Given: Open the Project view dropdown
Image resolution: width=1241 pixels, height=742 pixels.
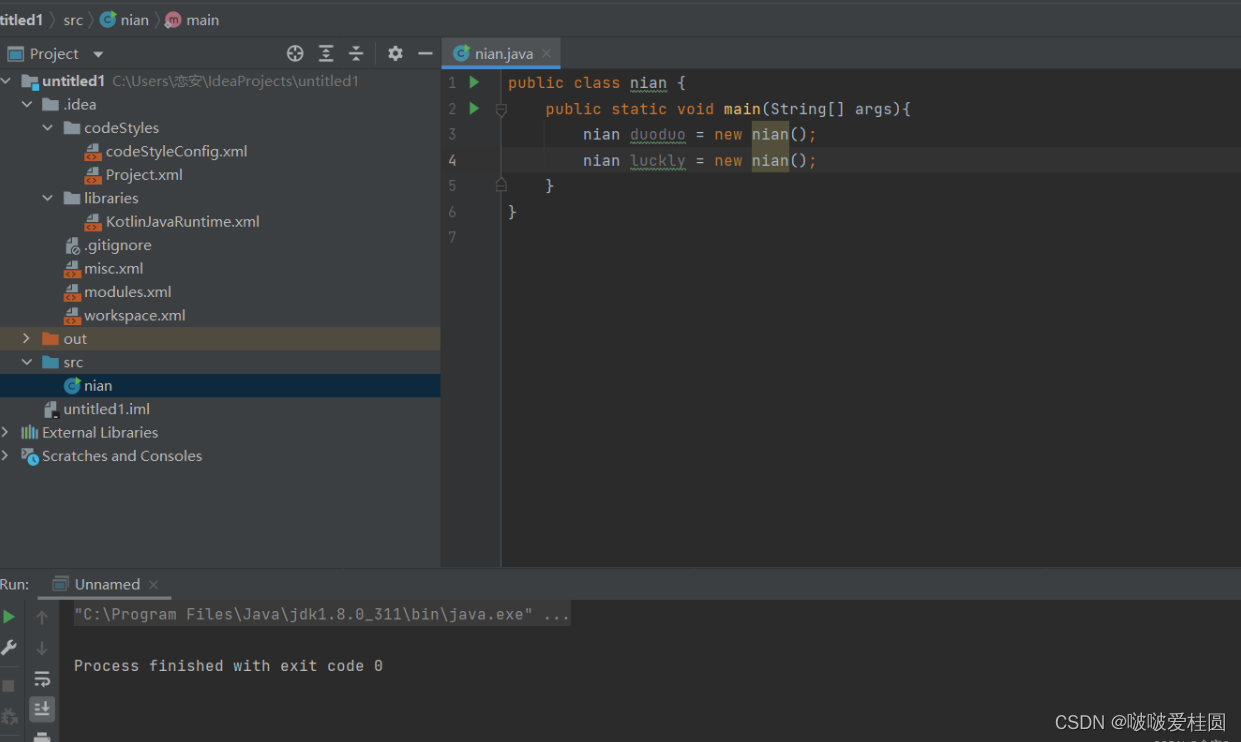Looking at the screenshot, I should pos(96,53).
